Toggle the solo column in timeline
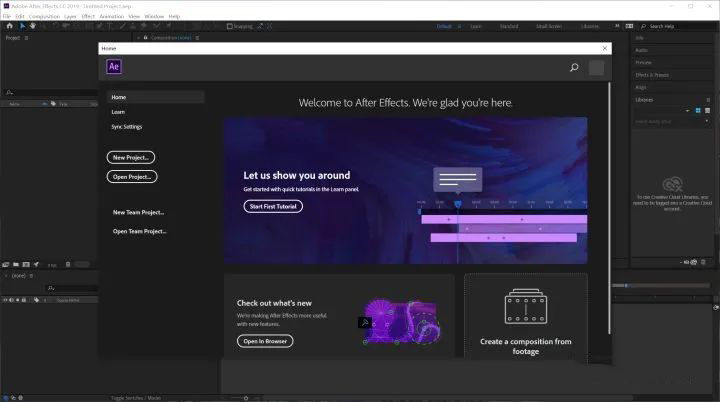 17,300
